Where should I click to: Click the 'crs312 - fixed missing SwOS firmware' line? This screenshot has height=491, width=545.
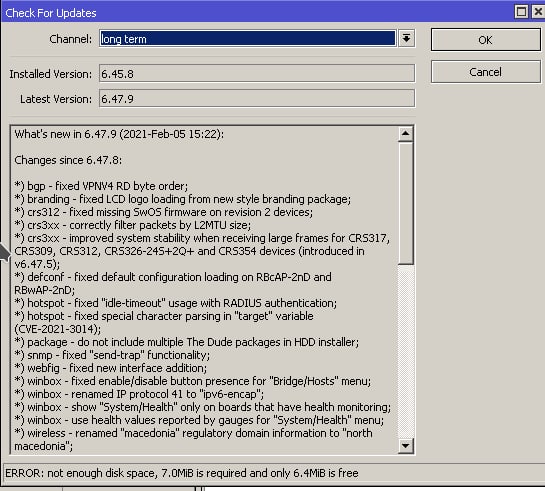164,212
